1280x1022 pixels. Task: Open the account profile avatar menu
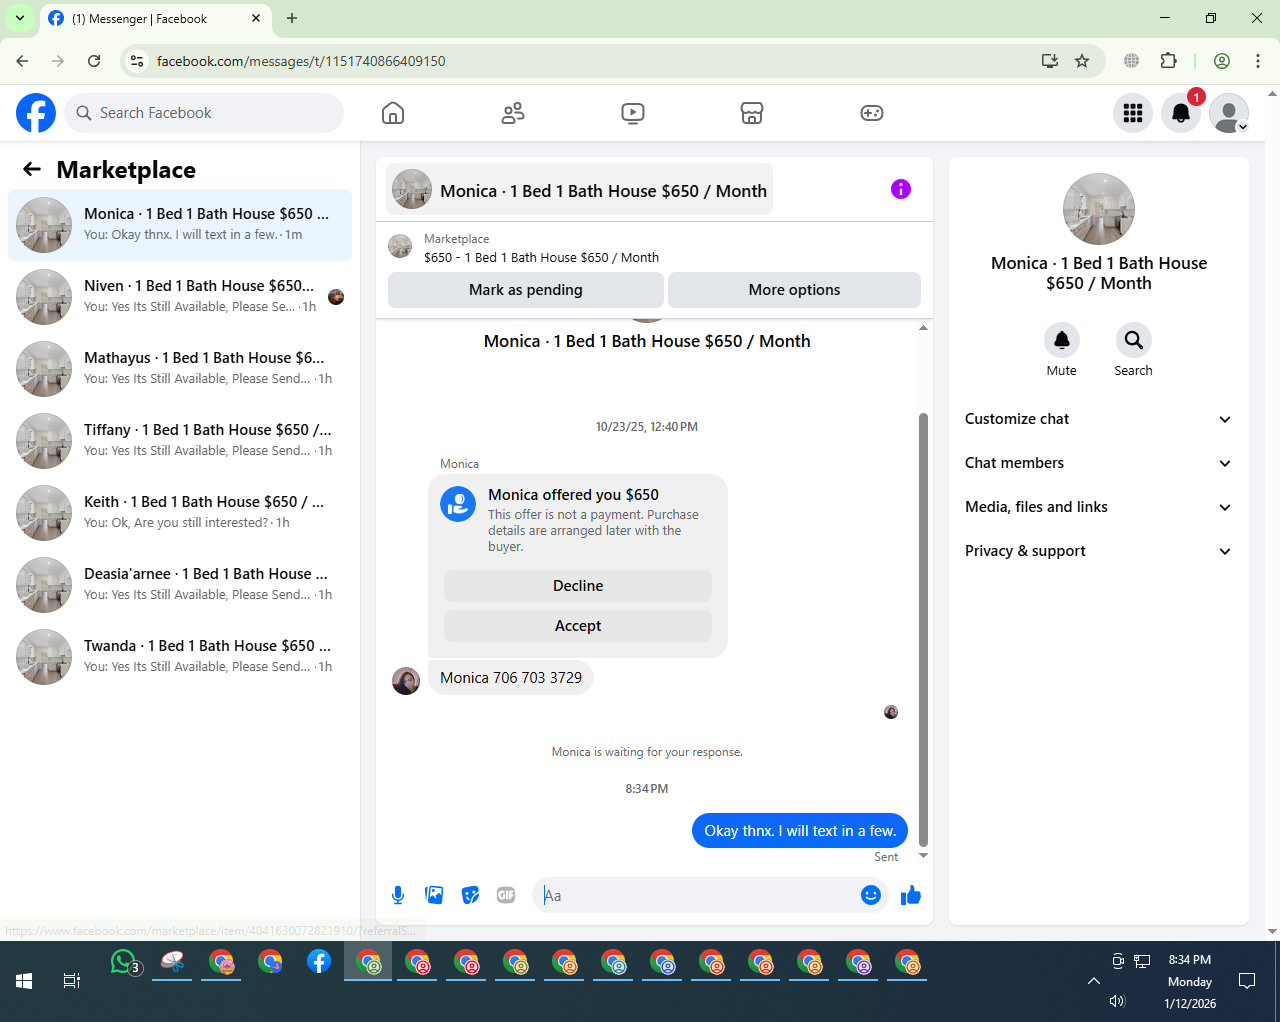1229,113
